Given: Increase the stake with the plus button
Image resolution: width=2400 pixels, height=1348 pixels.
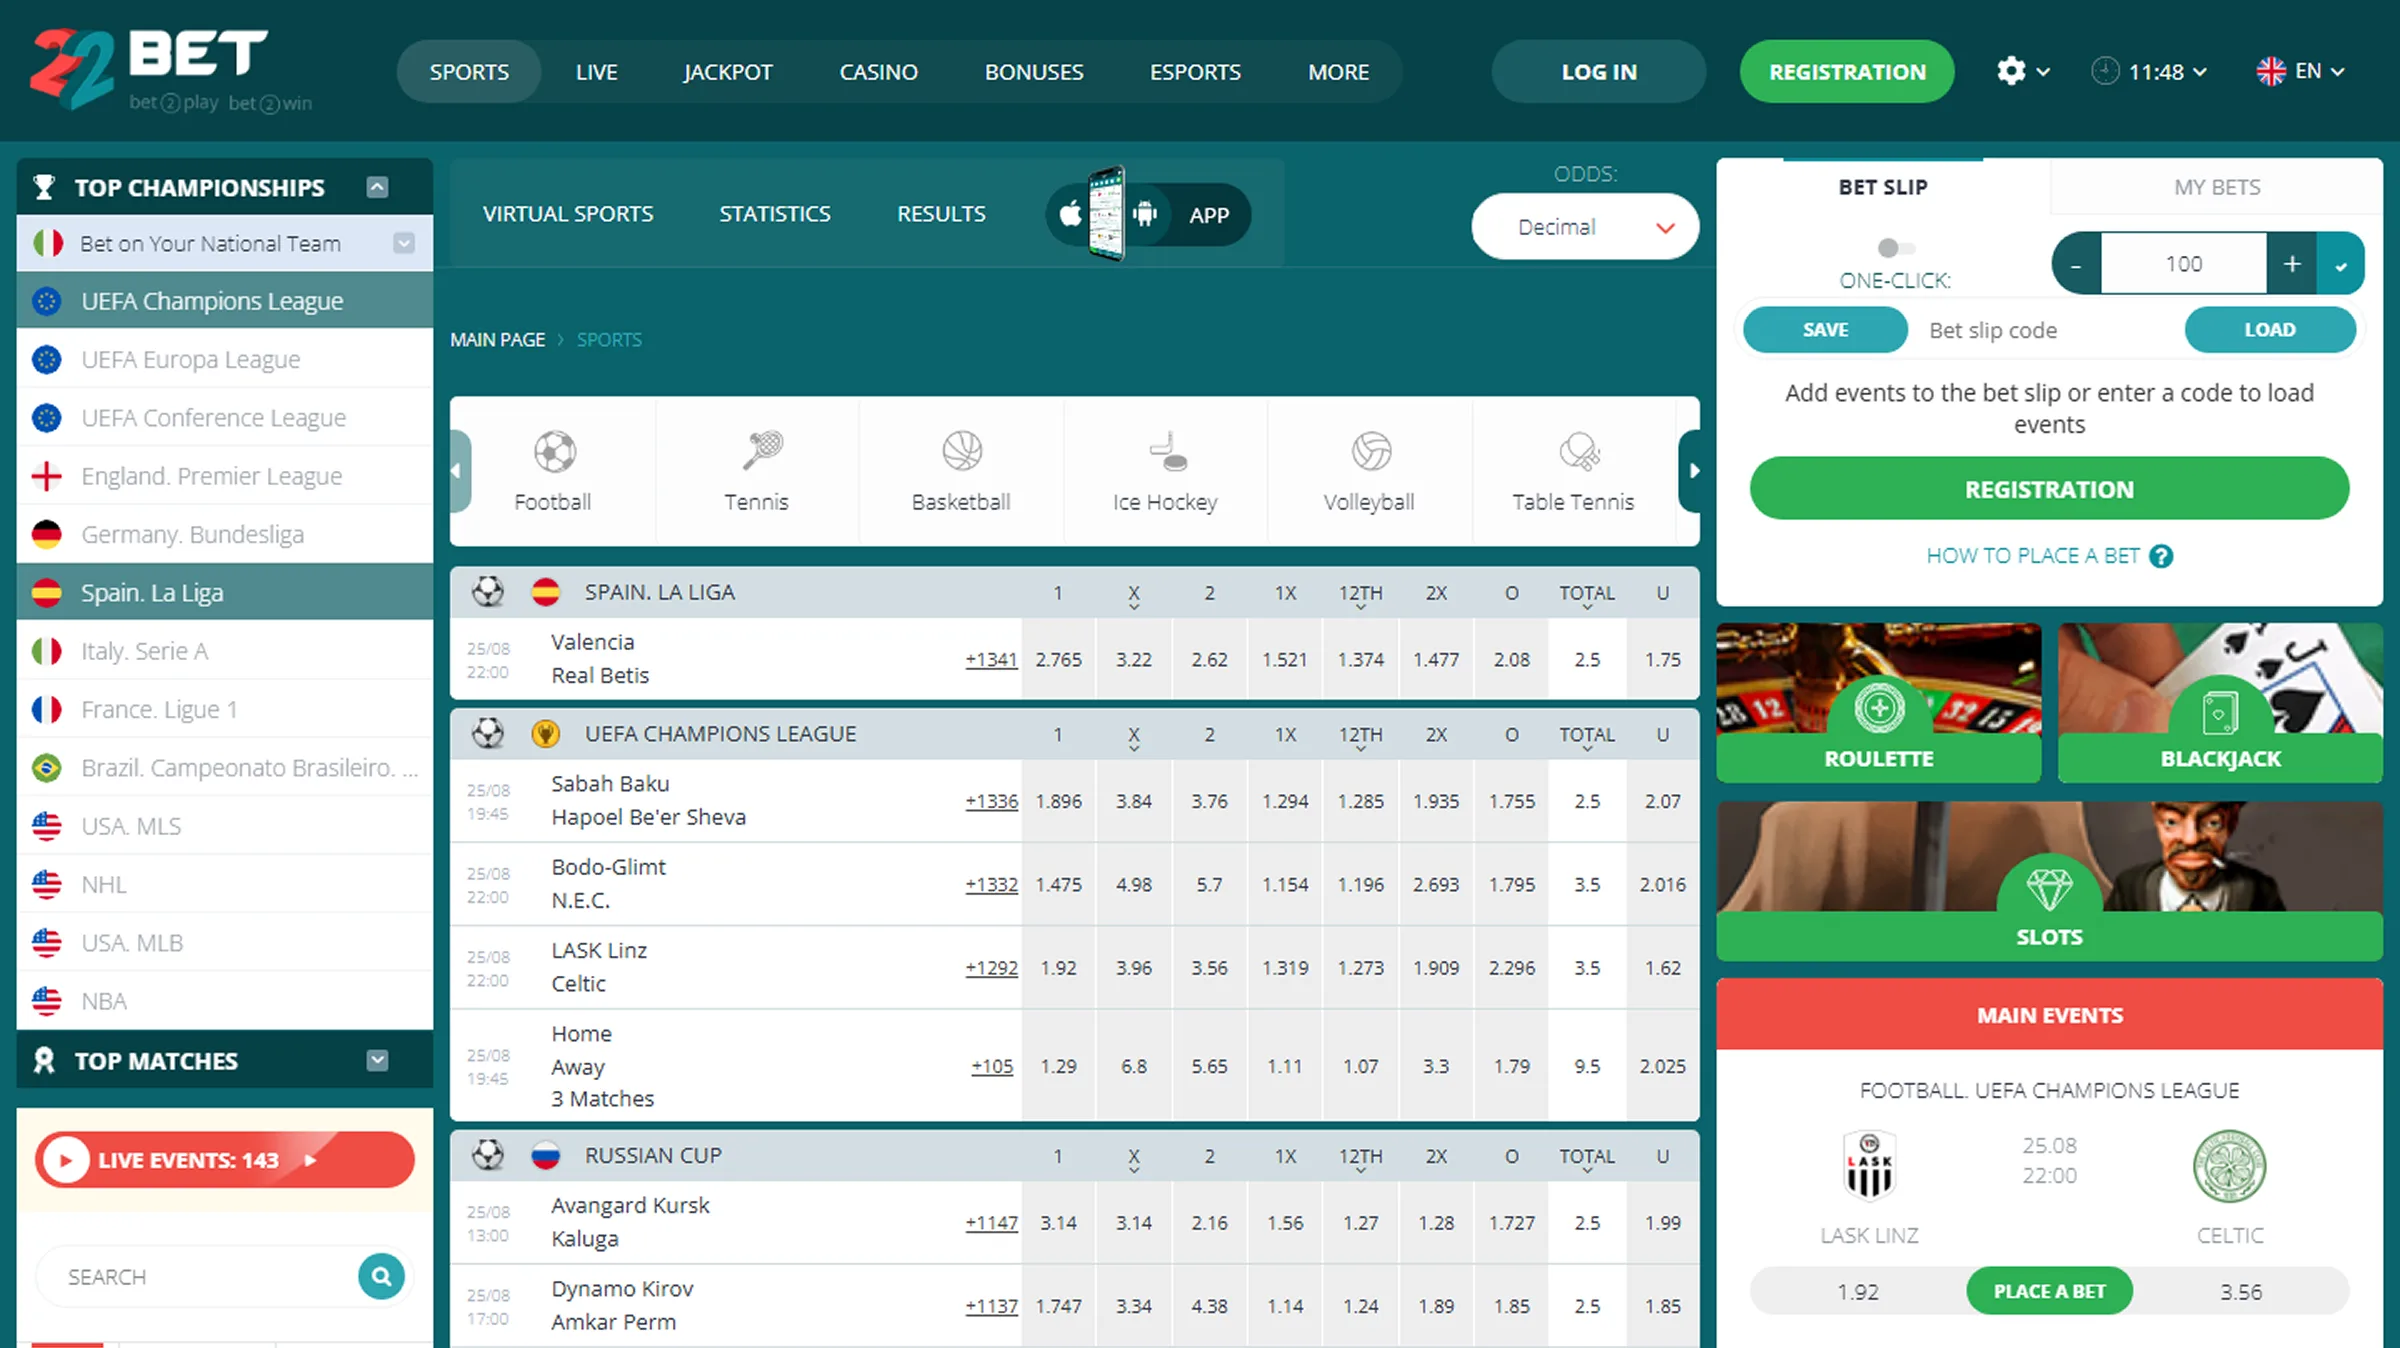Looking at the screenshot, I should pyautogui.click(x=2292, y=264).
